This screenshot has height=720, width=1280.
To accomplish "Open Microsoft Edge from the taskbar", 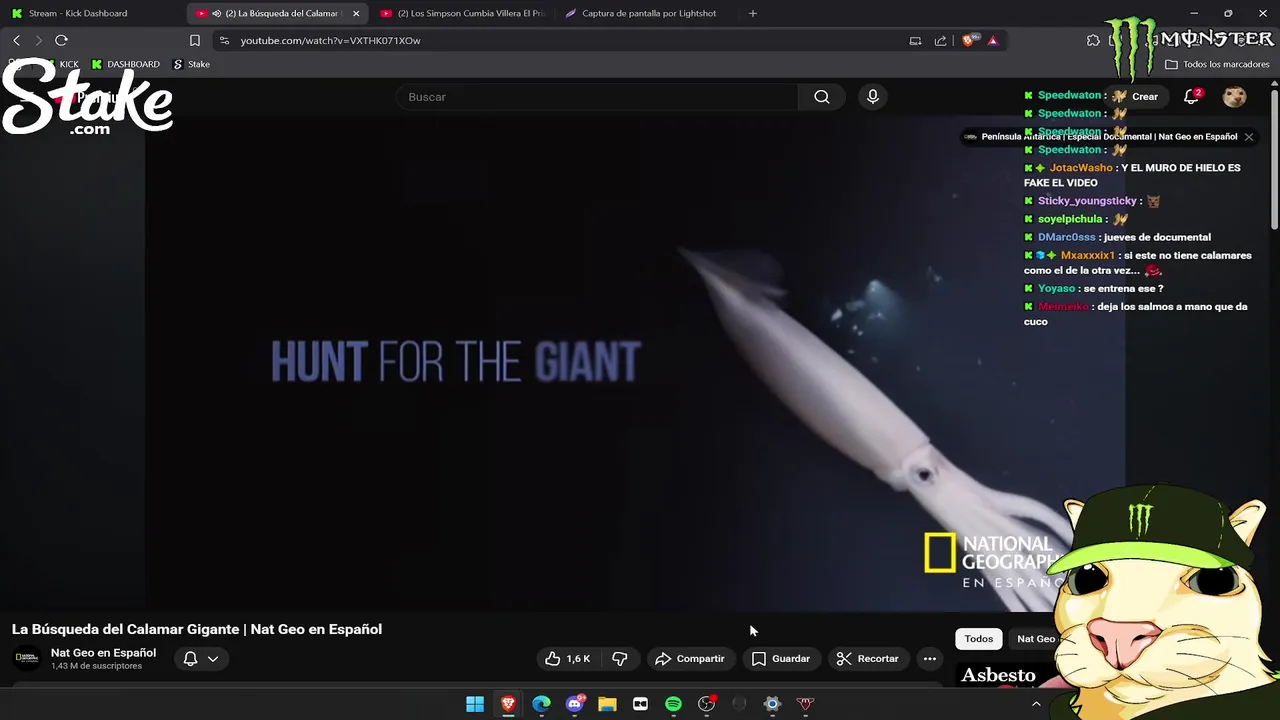I will 541,704.
